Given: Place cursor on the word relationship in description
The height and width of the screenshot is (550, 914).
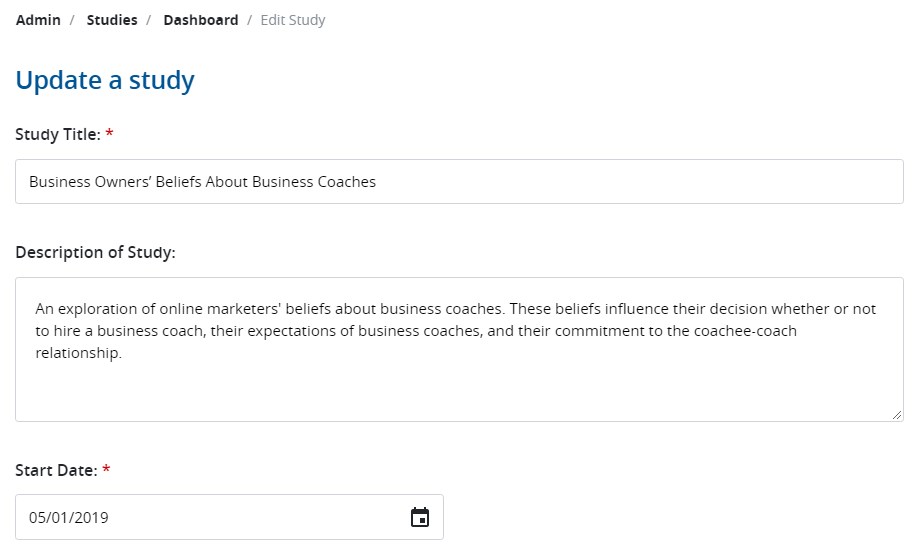Looking at the screenshot, I should tap(77, 353).
